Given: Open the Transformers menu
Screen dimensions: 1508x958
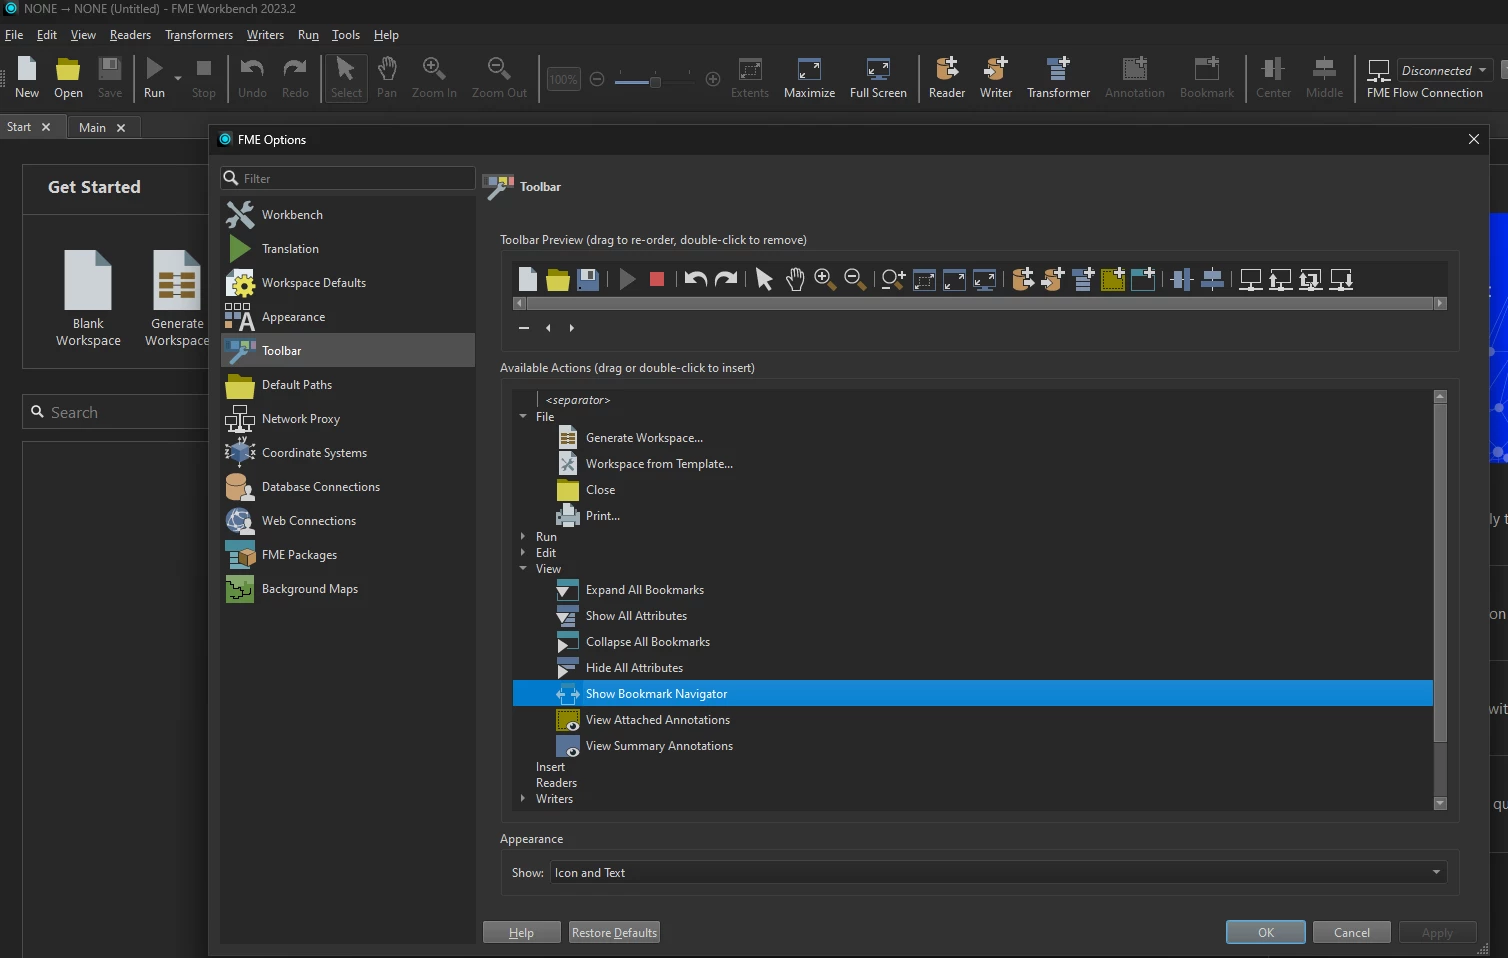Looking at the screenshot, I should [x=199, y=35].
